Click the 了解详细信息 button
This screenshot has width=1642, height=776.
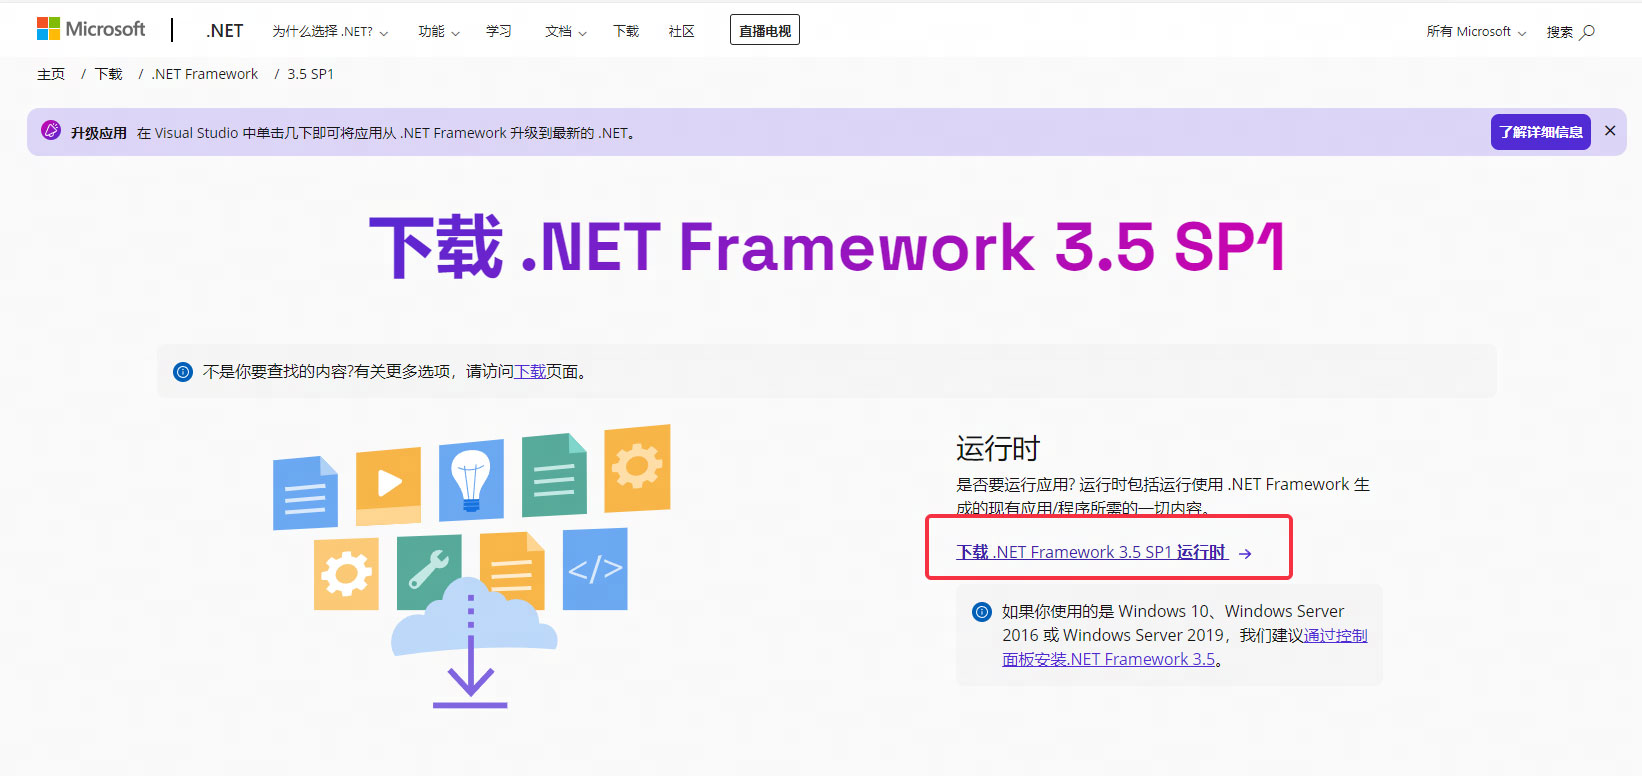point(1541,132)
